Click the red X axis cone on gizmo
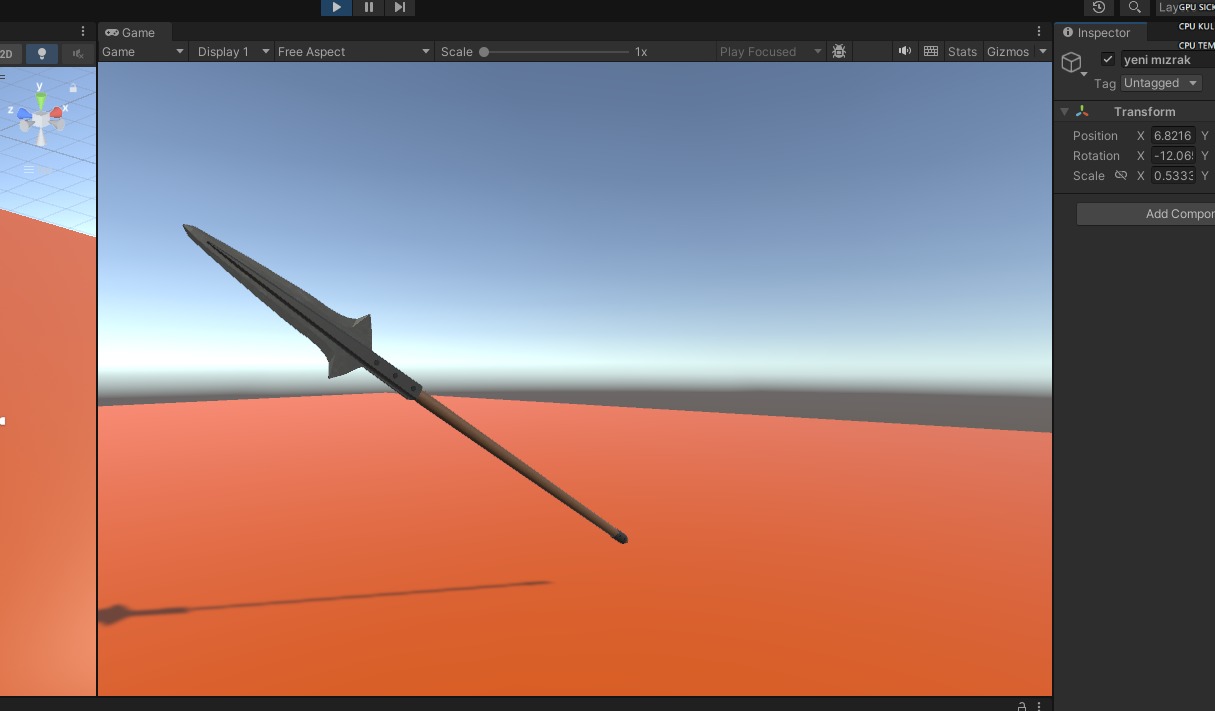Screen dimensions: 1215x711 pos(57,114)
